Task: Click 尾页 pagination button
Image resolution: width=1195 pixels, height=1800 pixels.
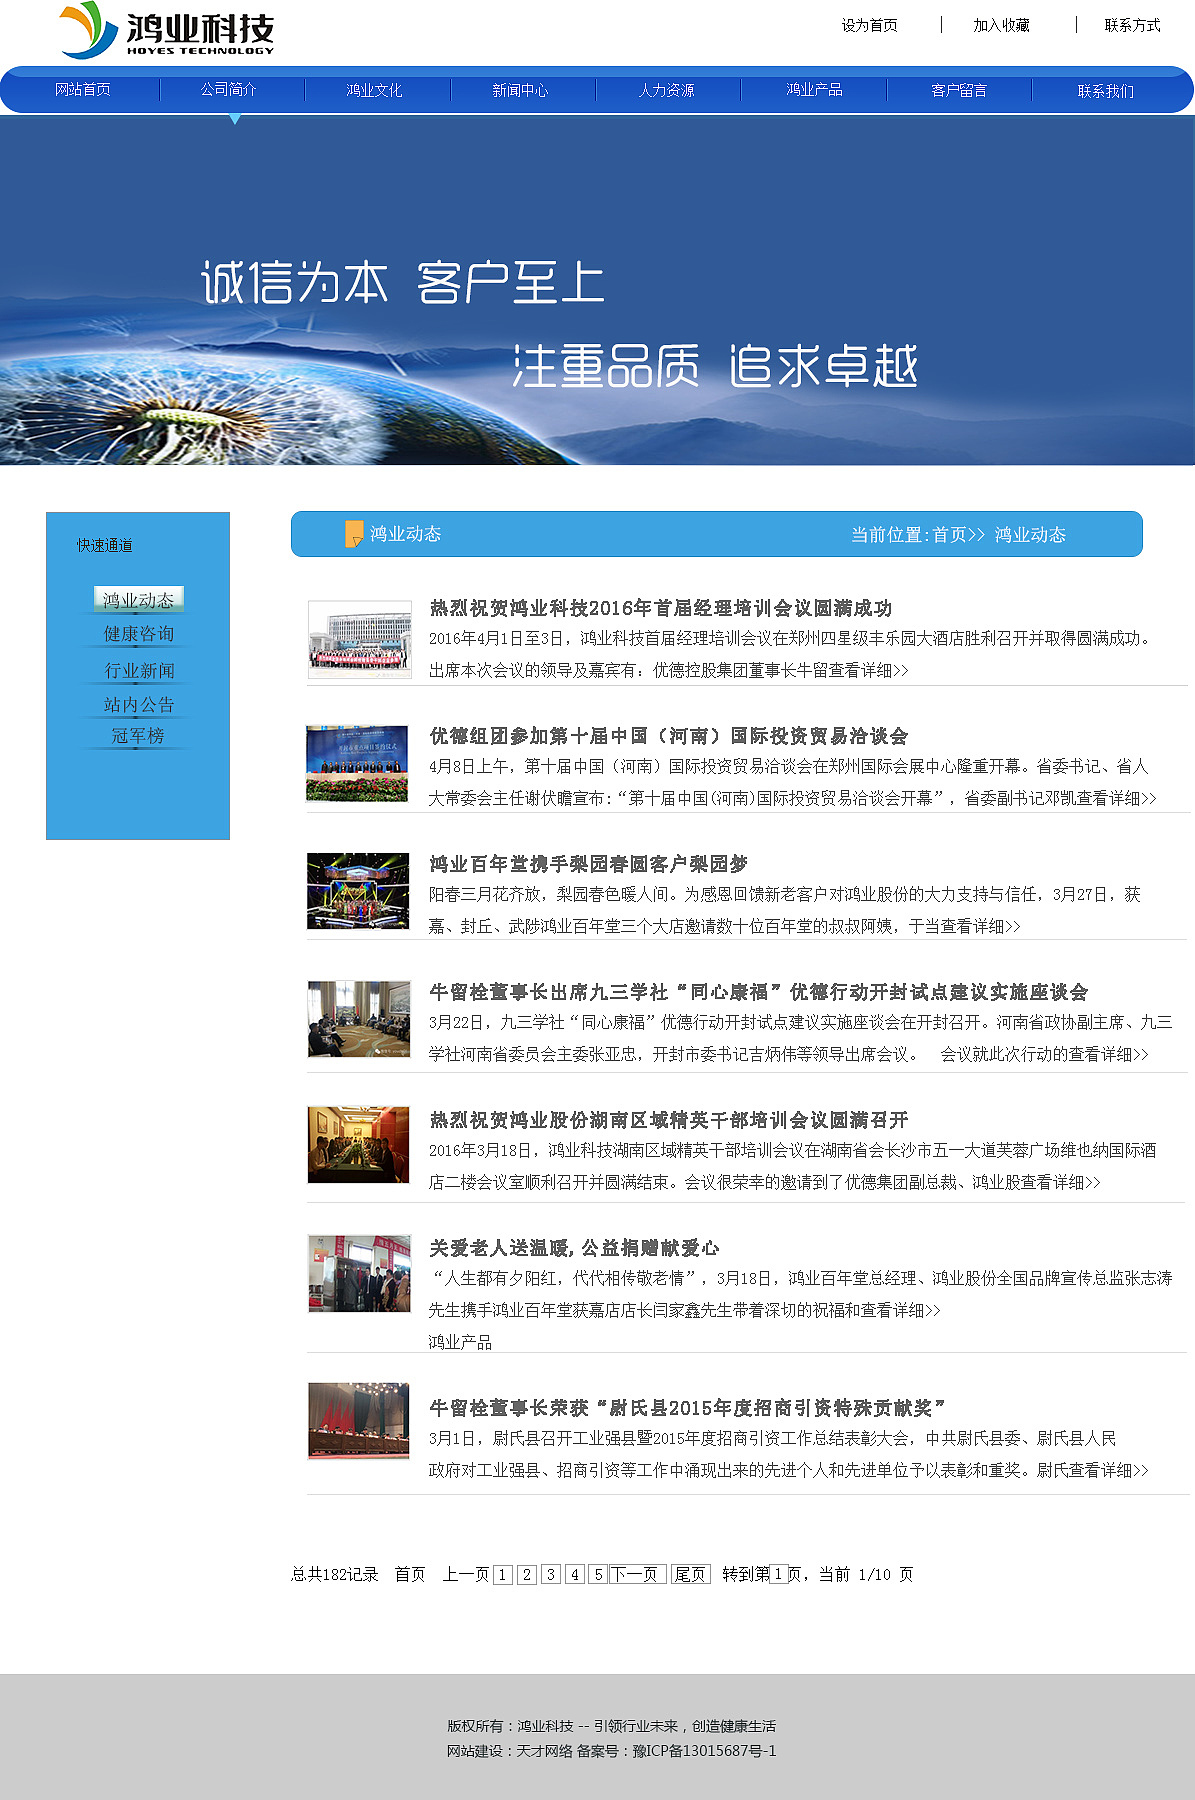Action: click(690, 1574)
